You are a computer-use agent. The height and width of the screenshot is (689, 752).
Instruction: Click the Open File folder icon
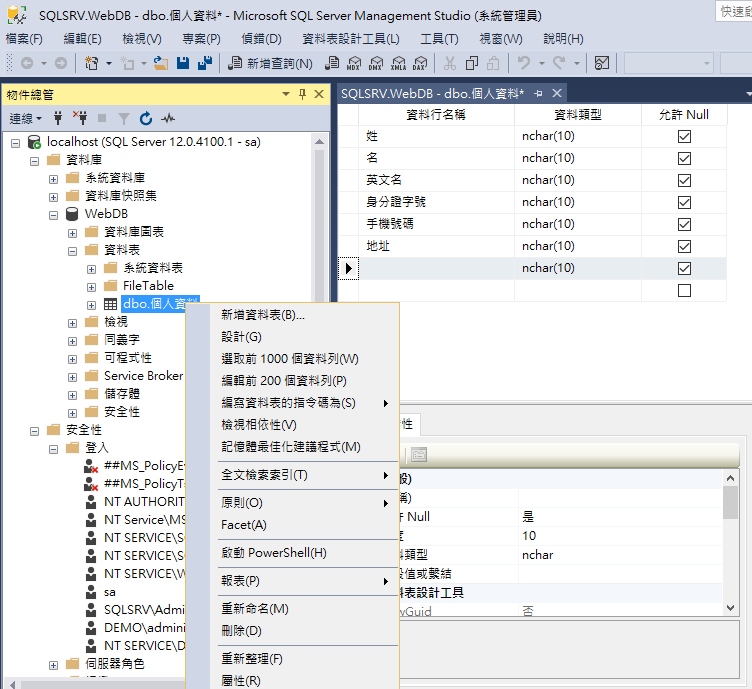tap(161, 63)
